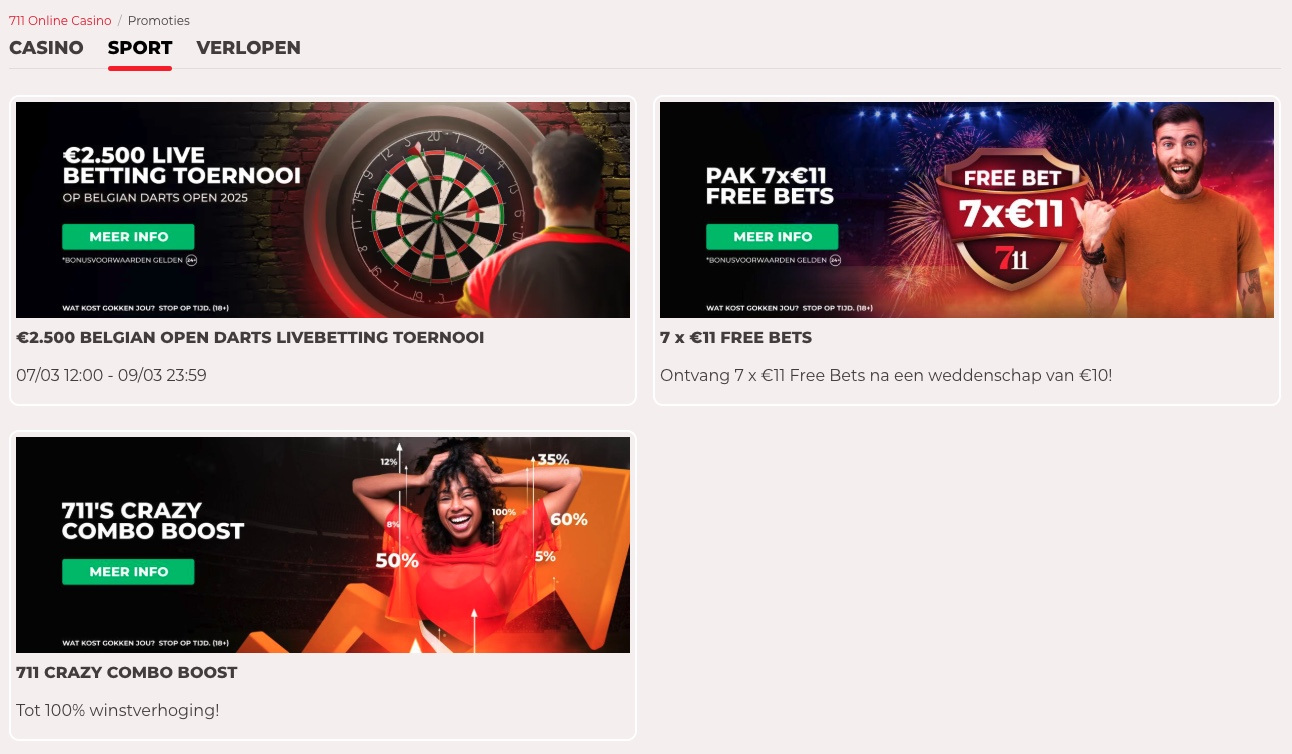Open the 711 CRAZY COMBO BOOST title

pyautogui.click(x=127, y=673)
